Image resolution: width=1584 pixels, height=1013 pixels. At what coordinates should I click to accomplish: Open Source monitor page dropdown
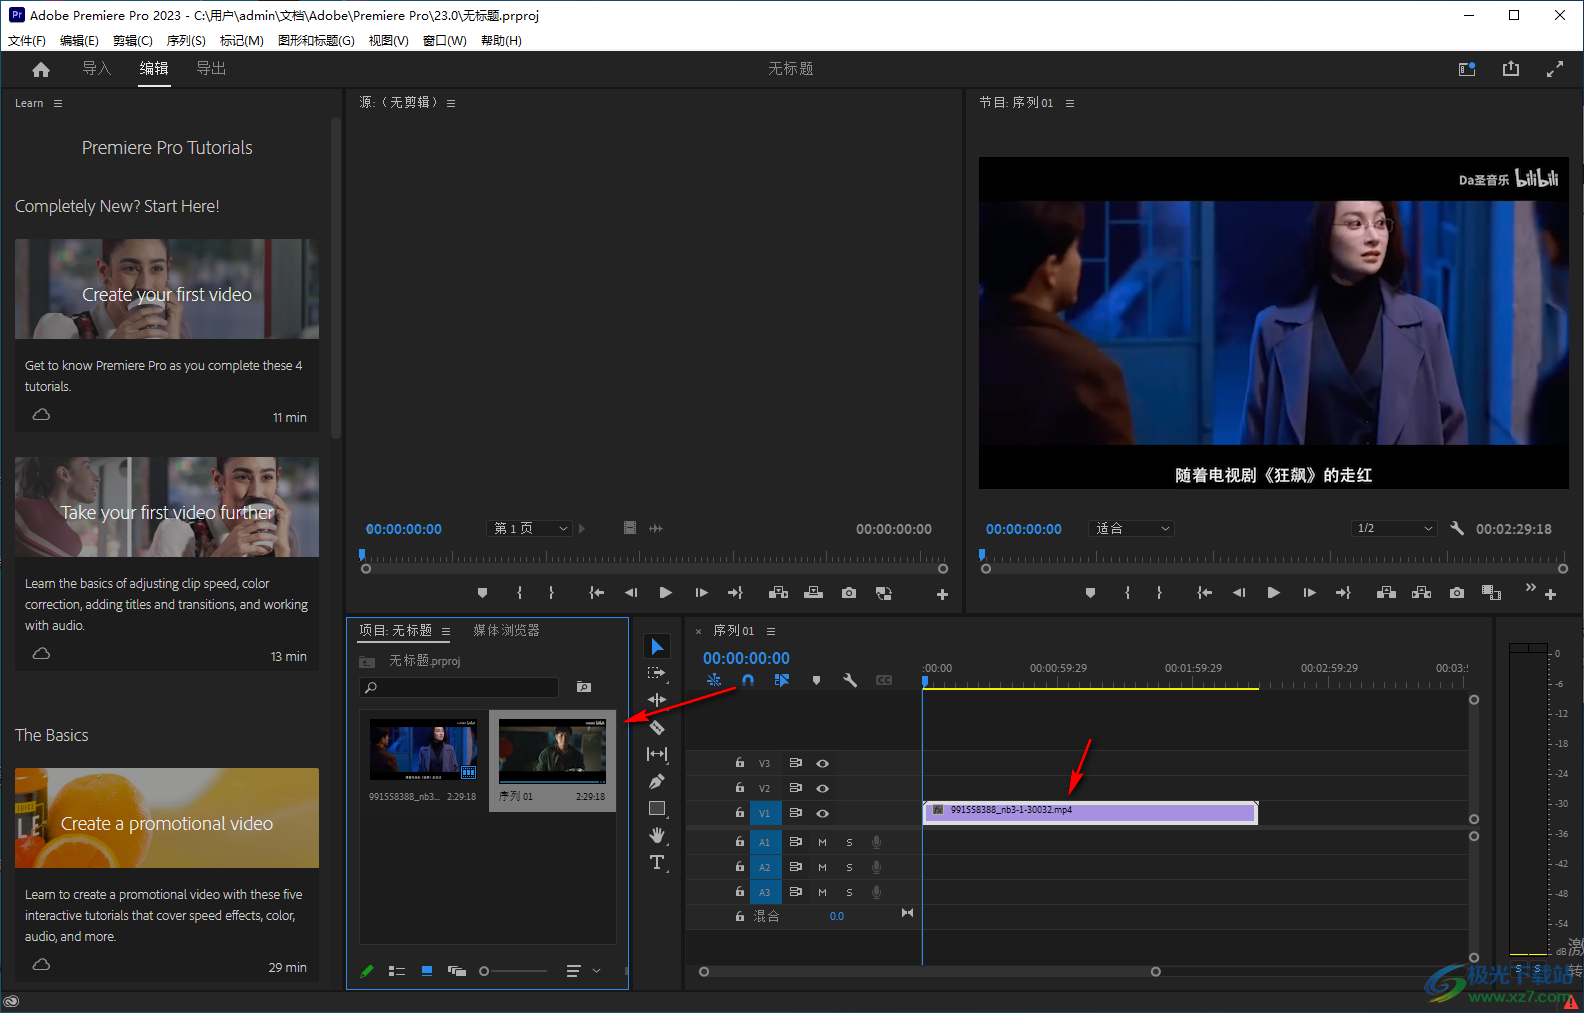pyautogui.click(x=530, y=528)
